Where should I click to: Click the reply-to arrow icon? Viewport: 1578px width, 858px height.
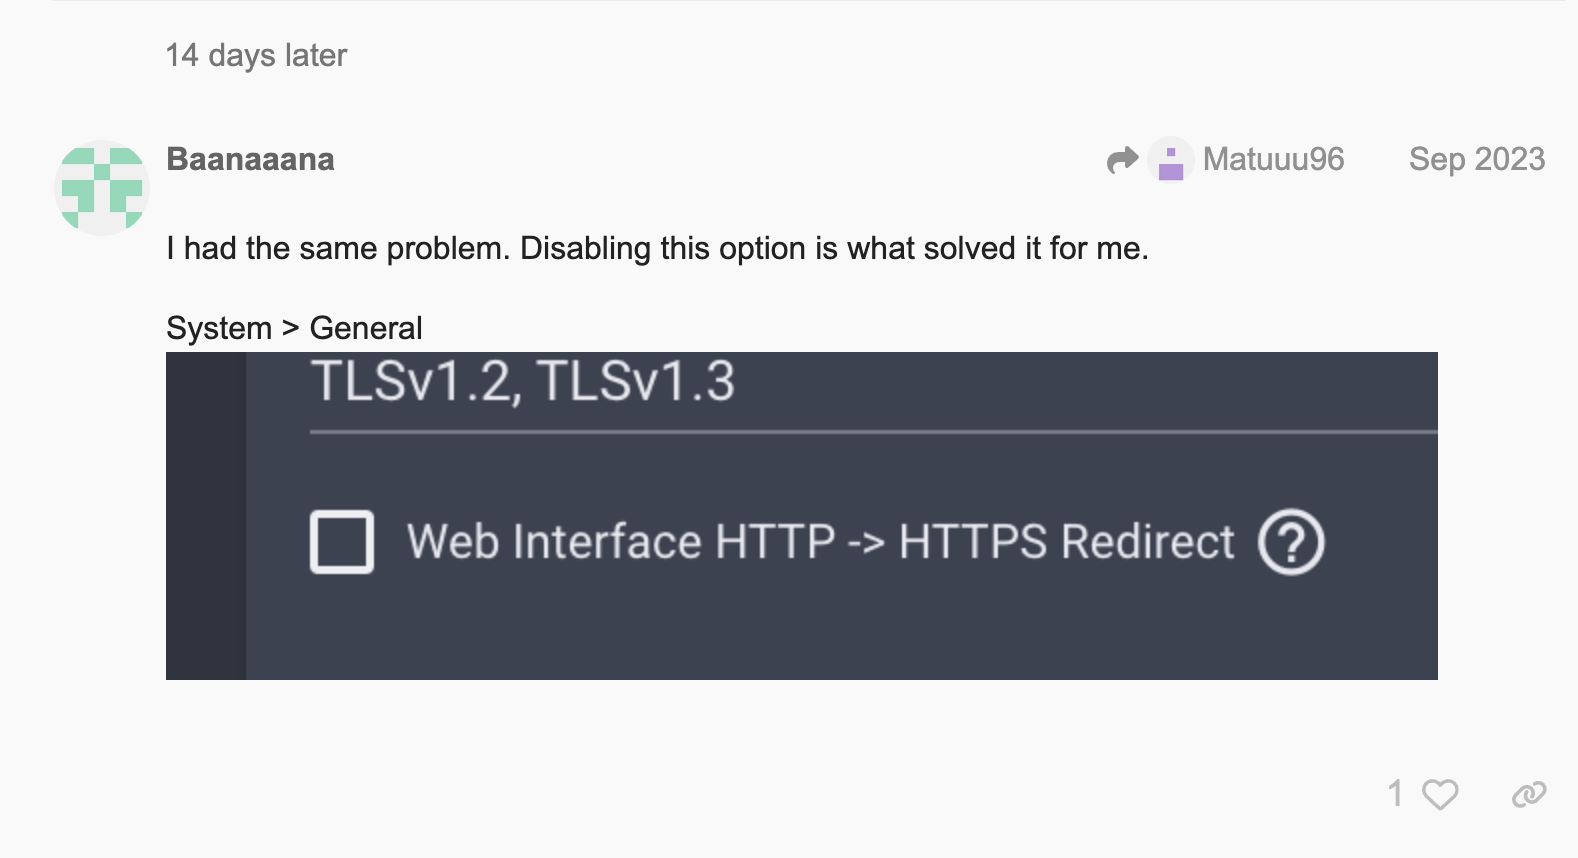point(1122,160)
